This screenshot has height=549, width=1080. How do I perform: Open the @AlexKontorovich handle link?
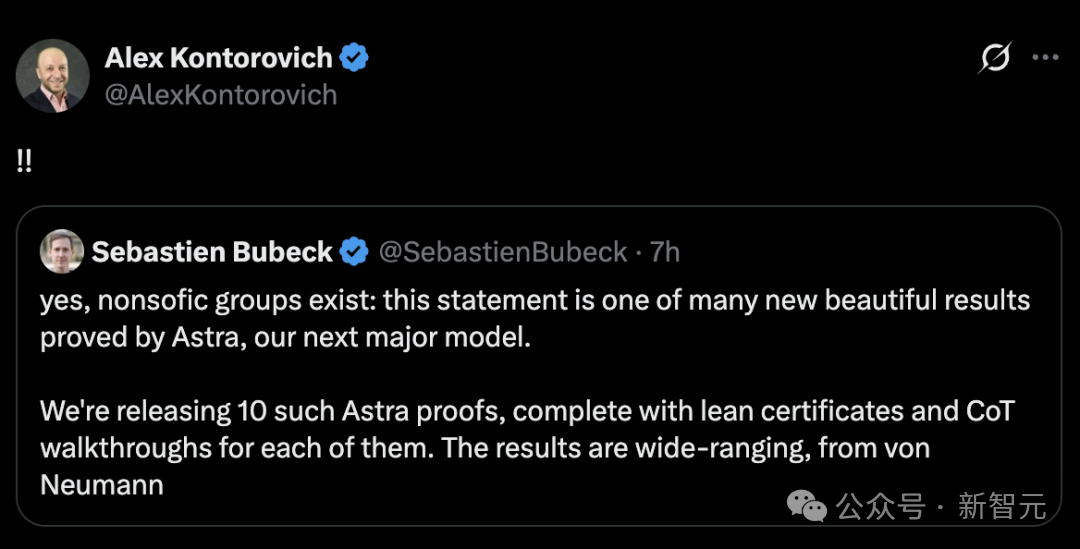(x=220, y=95)
